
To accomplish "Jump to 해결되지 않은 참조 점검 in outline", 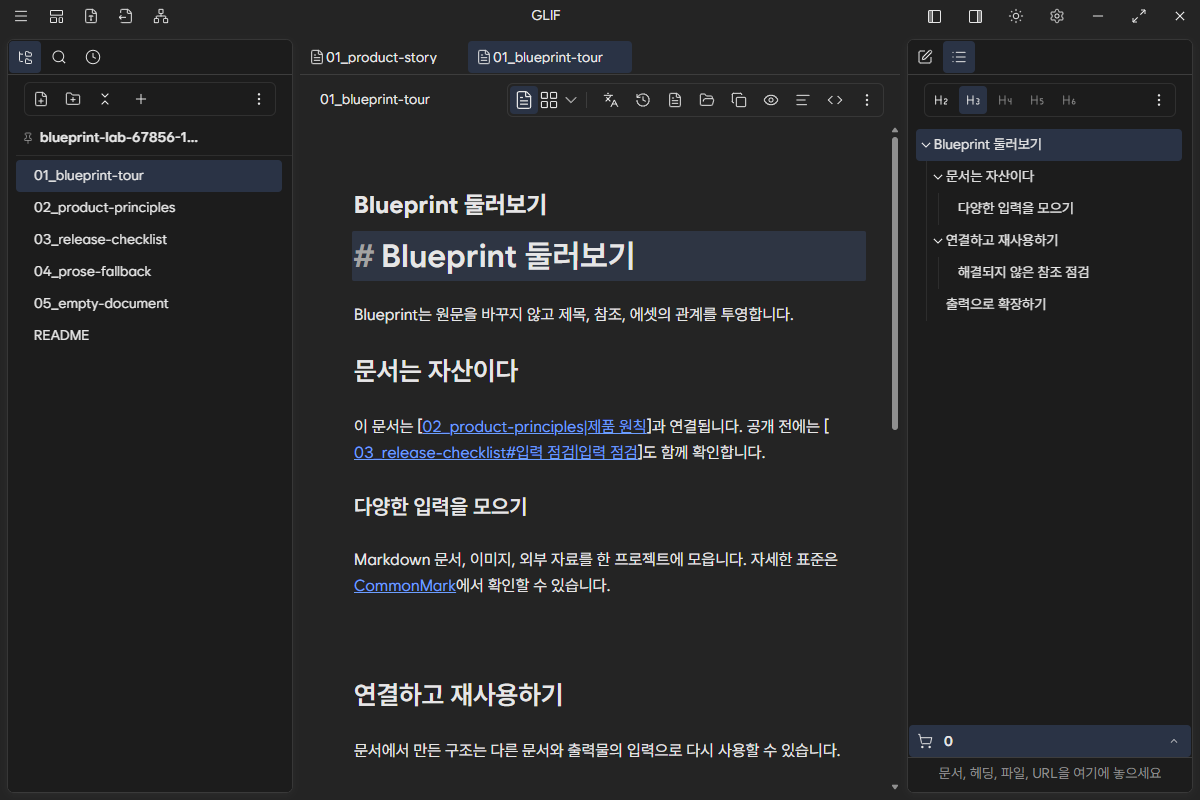I will click(x=1023, y=272).
